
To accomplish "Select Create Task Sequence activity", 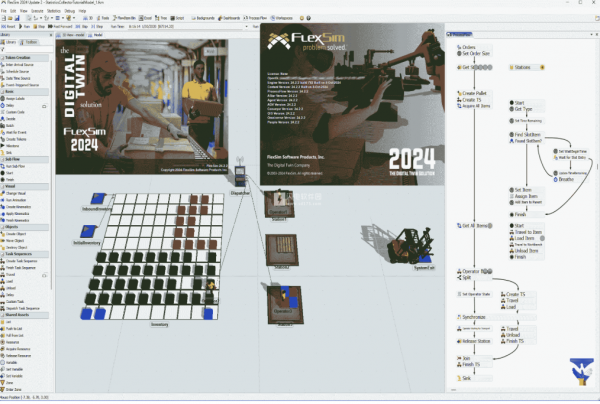I will point(21,261).
